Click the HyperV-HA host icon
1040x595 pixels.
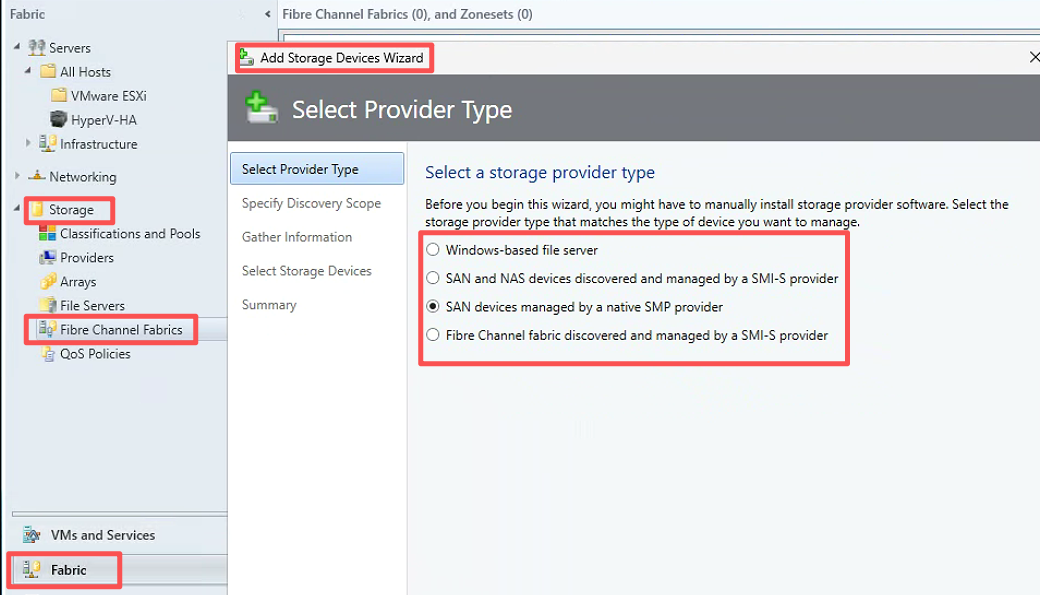(x=59, y=119)
